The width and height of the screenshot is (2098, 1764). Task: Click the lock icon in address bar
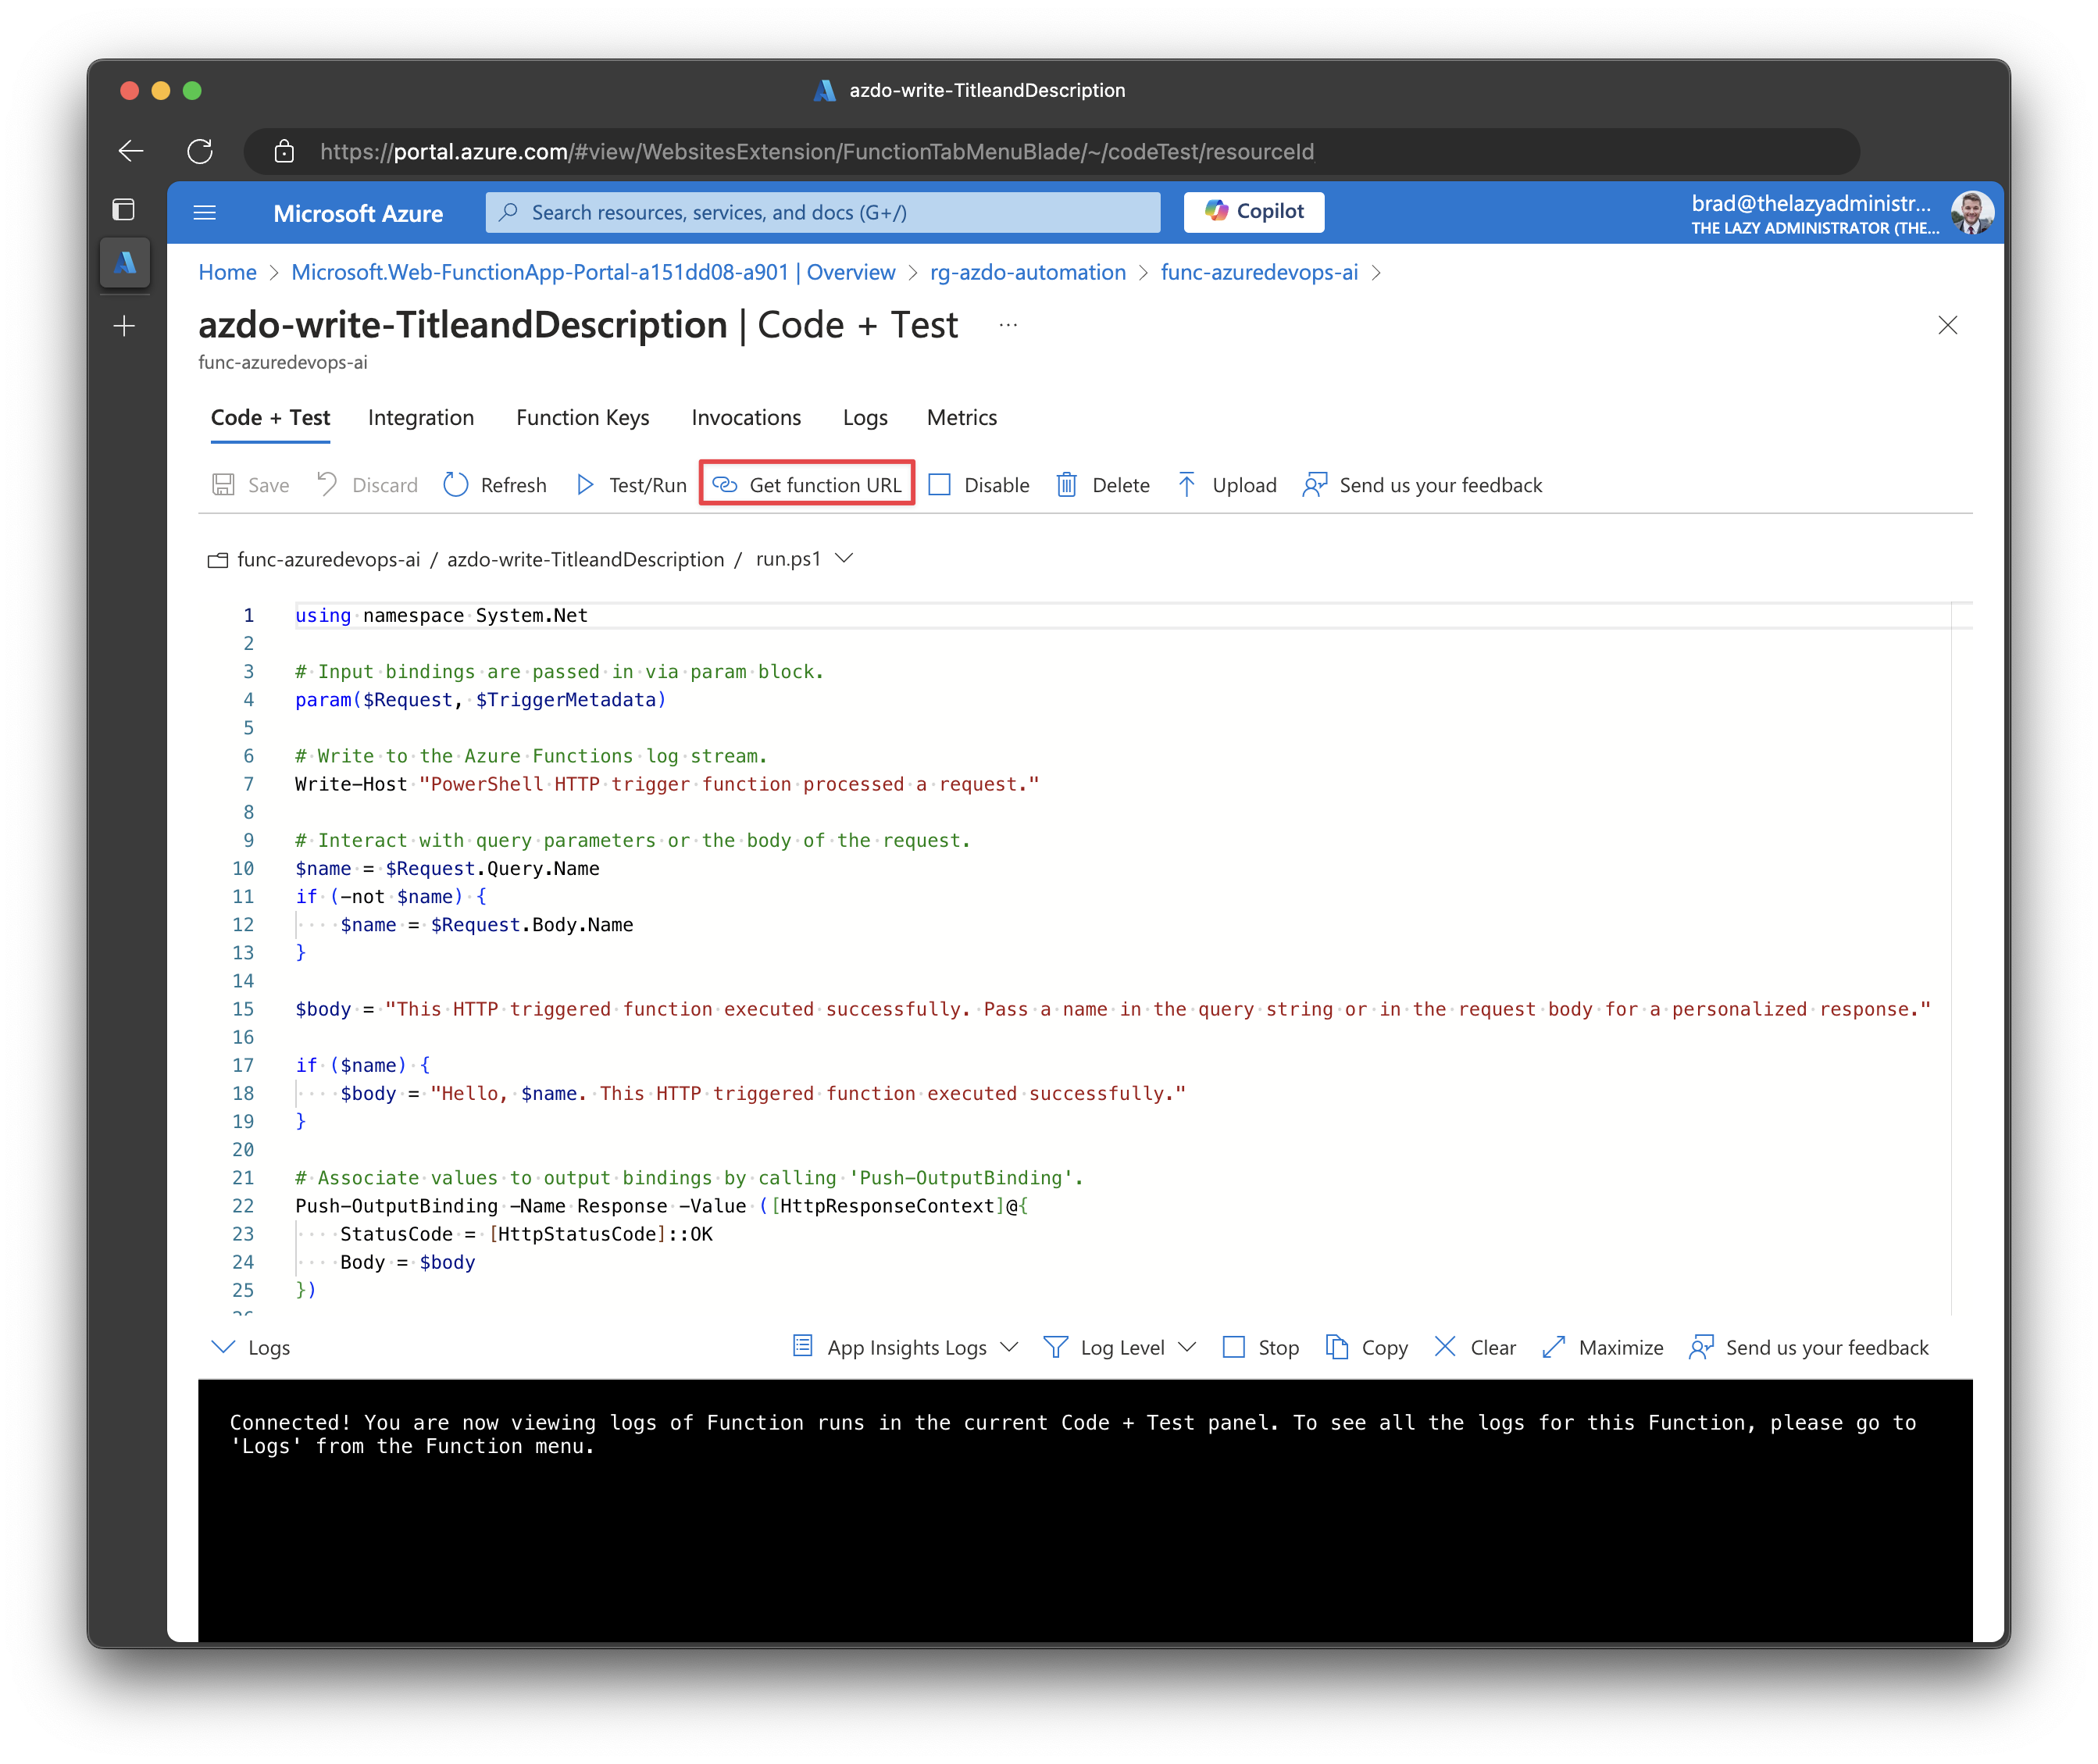pyautogui.click(x=284, y=151)
